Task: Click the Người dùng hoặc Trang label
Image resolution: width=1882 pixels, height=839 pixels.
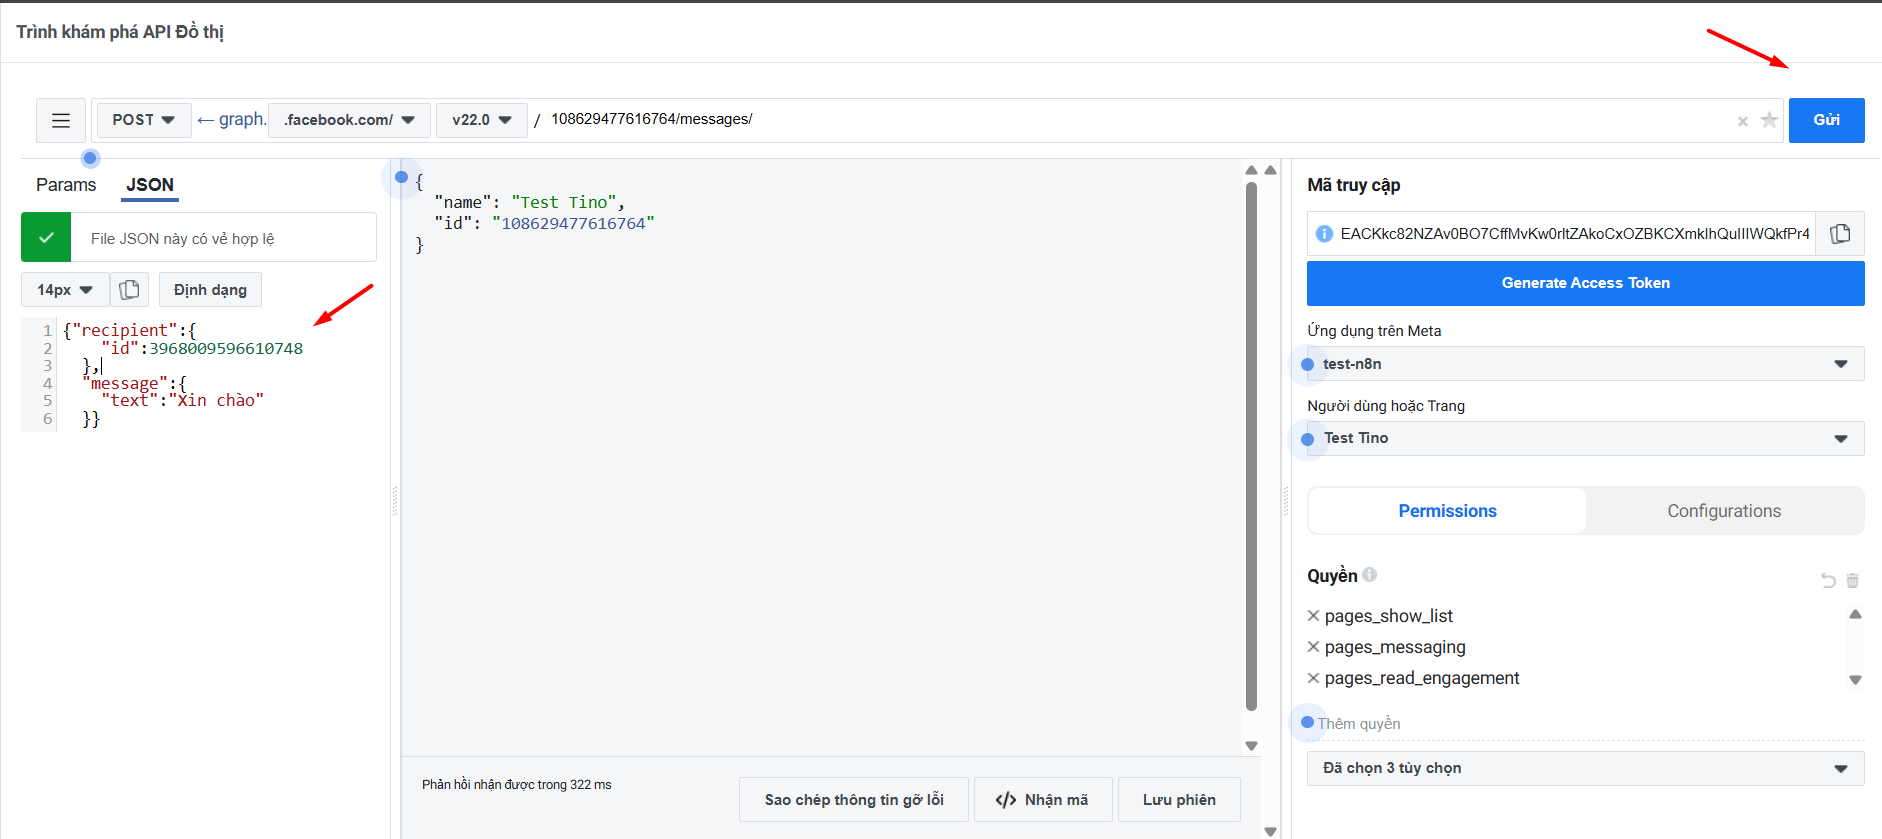Action: coord(1386,406)
